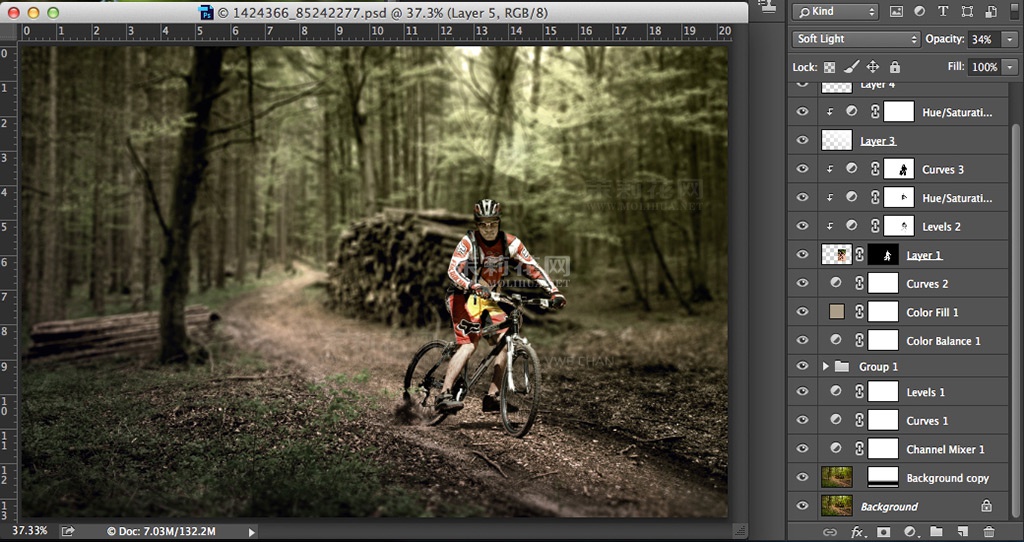Image resolution: width=1024 pixels, height=542 pixels.
Task: Click the 37.33% zoom field
Action: 30,530
